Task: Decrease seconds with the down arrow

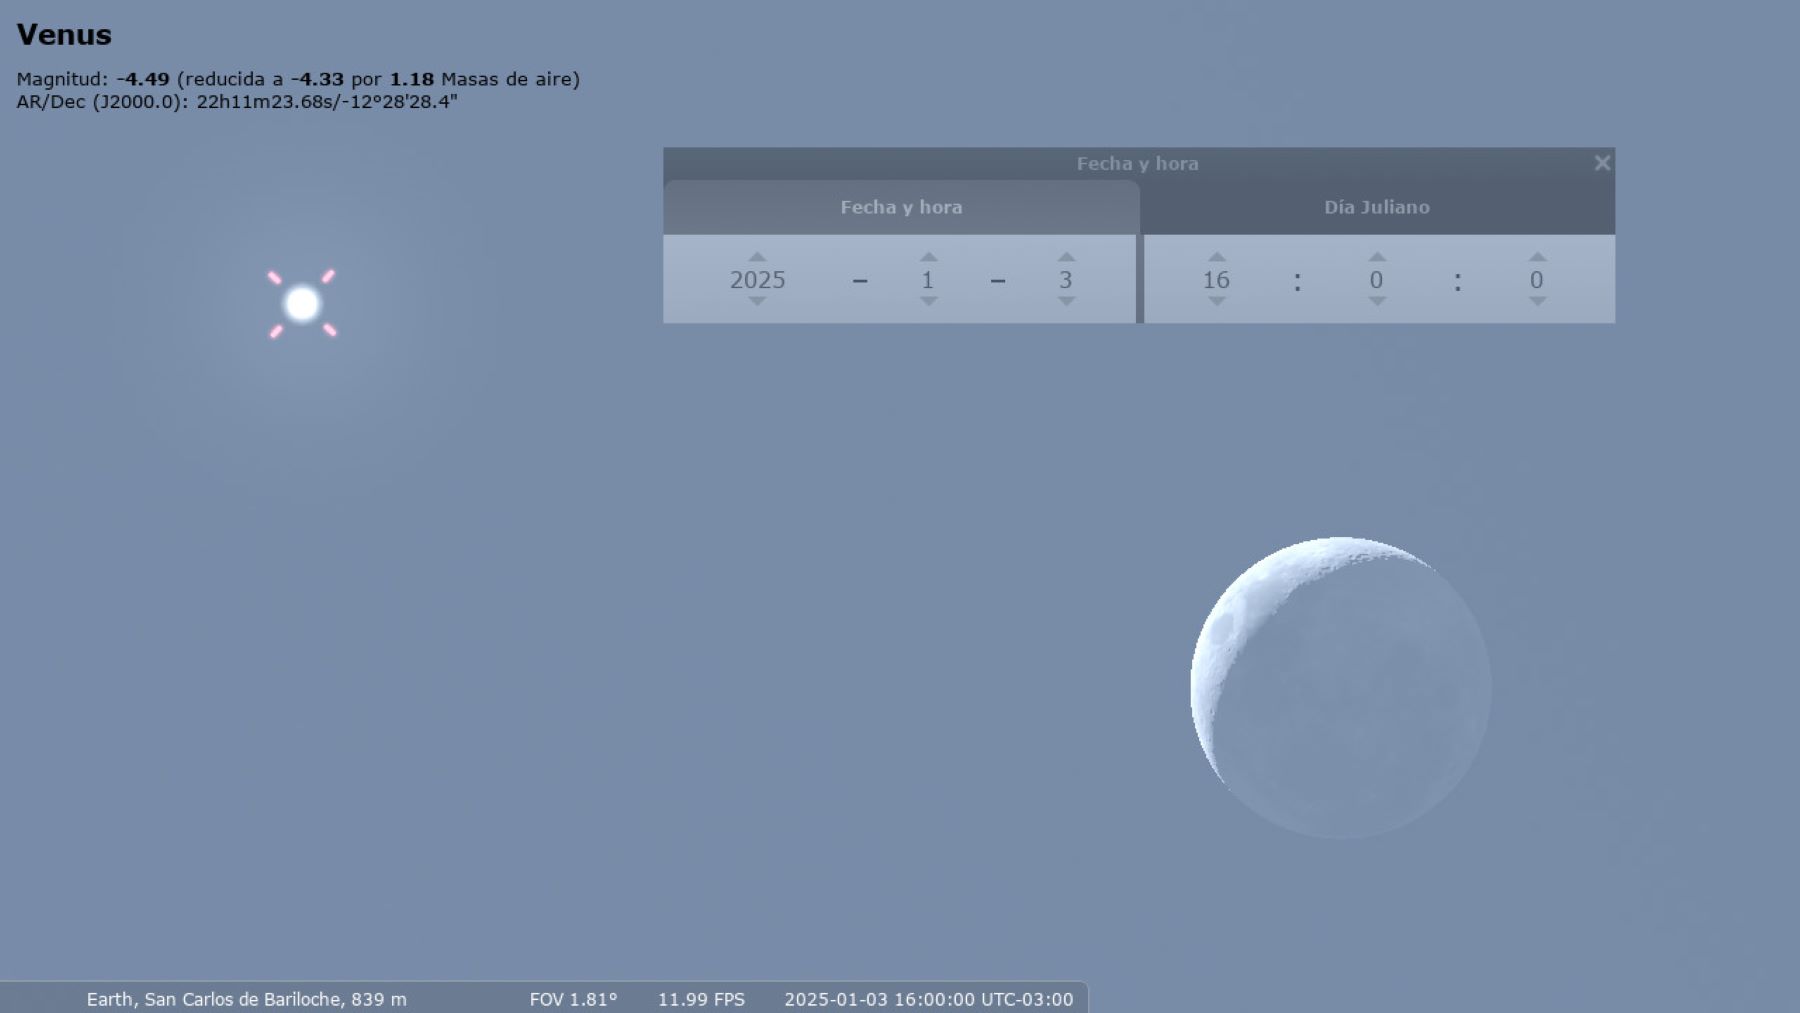Action: pos(1537,301)
